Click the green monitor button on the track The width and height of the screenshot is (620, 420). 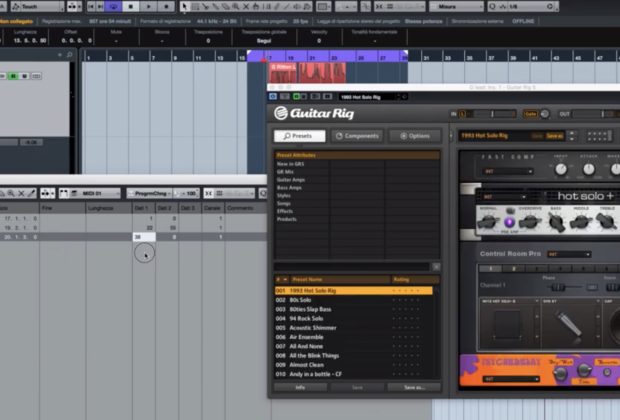(14, 76)
